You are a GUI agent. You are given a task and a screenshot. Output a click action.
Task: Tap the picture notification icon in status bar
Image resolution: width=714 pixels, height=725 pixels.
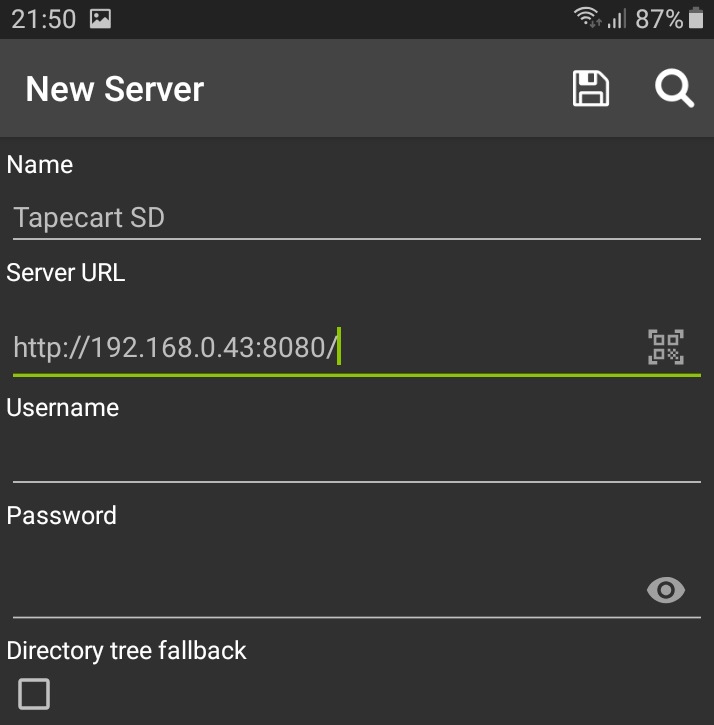[100, 19]
